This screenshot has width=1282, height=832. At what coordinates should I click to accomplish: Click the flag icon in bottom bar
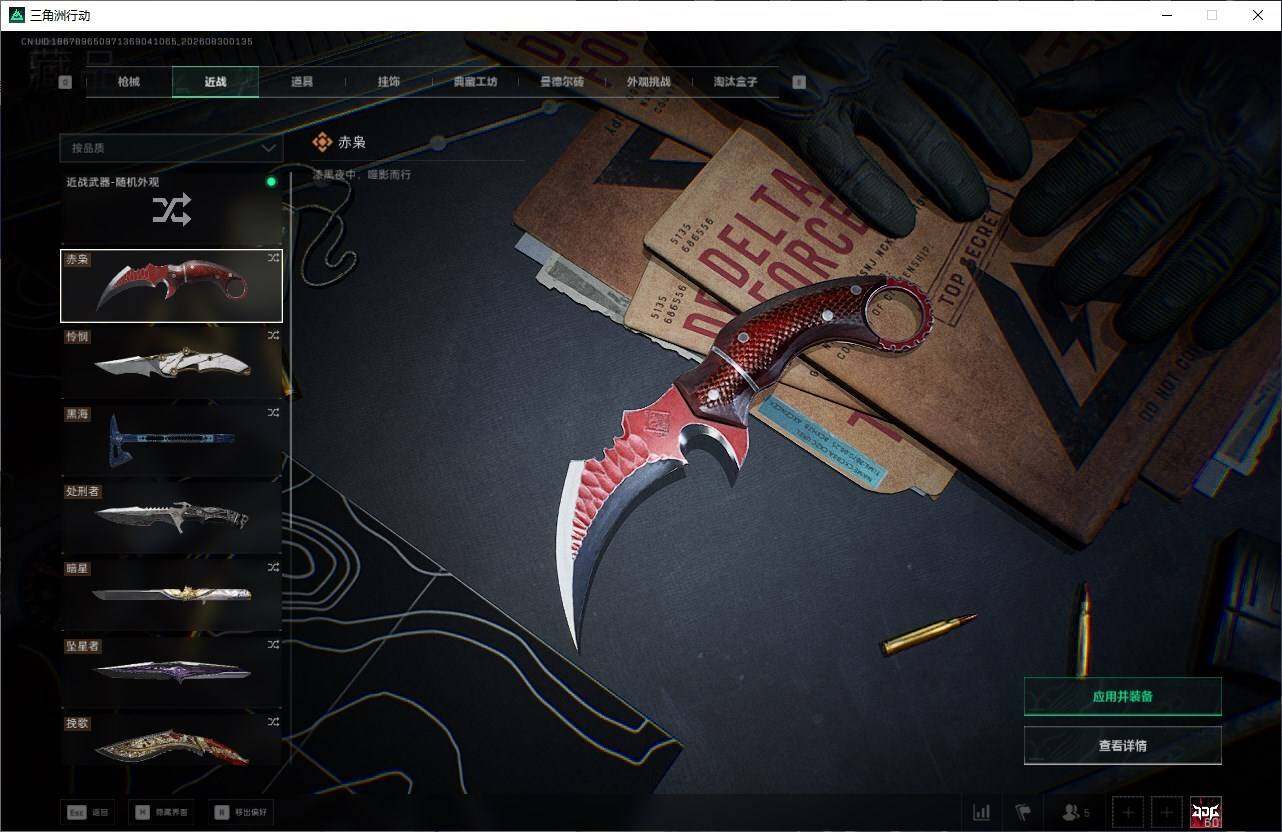point(1022,812)
